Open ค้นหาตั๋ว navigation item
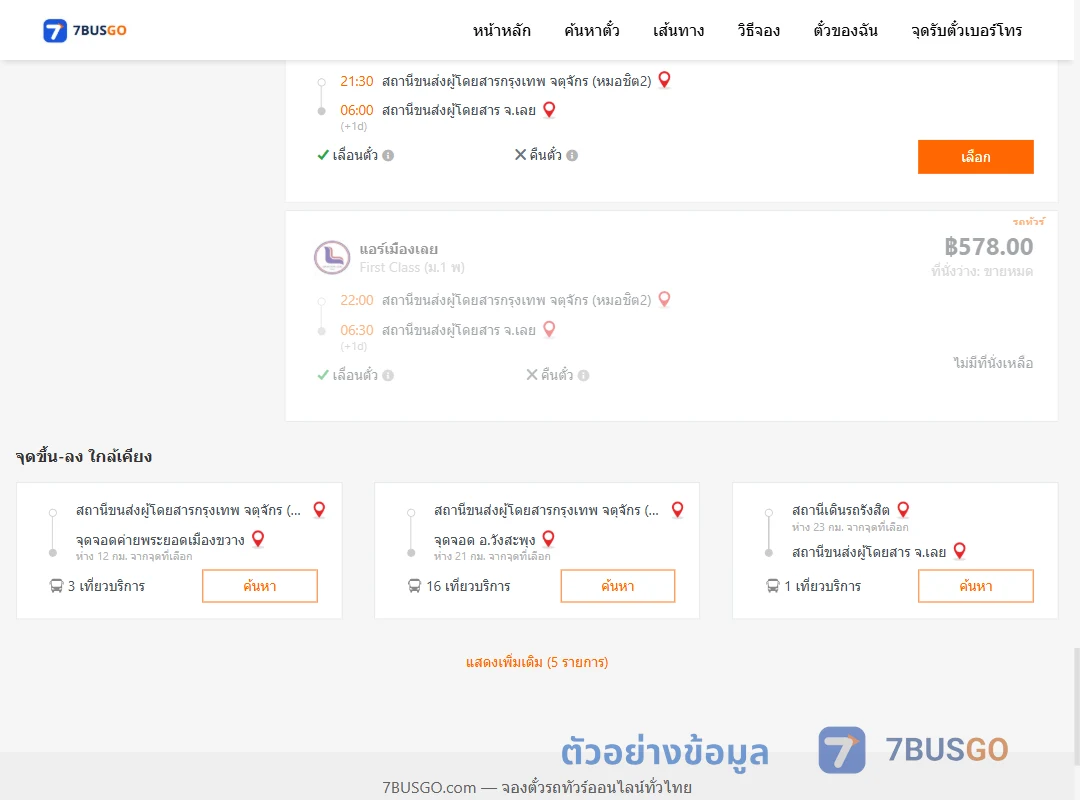 (592, 30)
